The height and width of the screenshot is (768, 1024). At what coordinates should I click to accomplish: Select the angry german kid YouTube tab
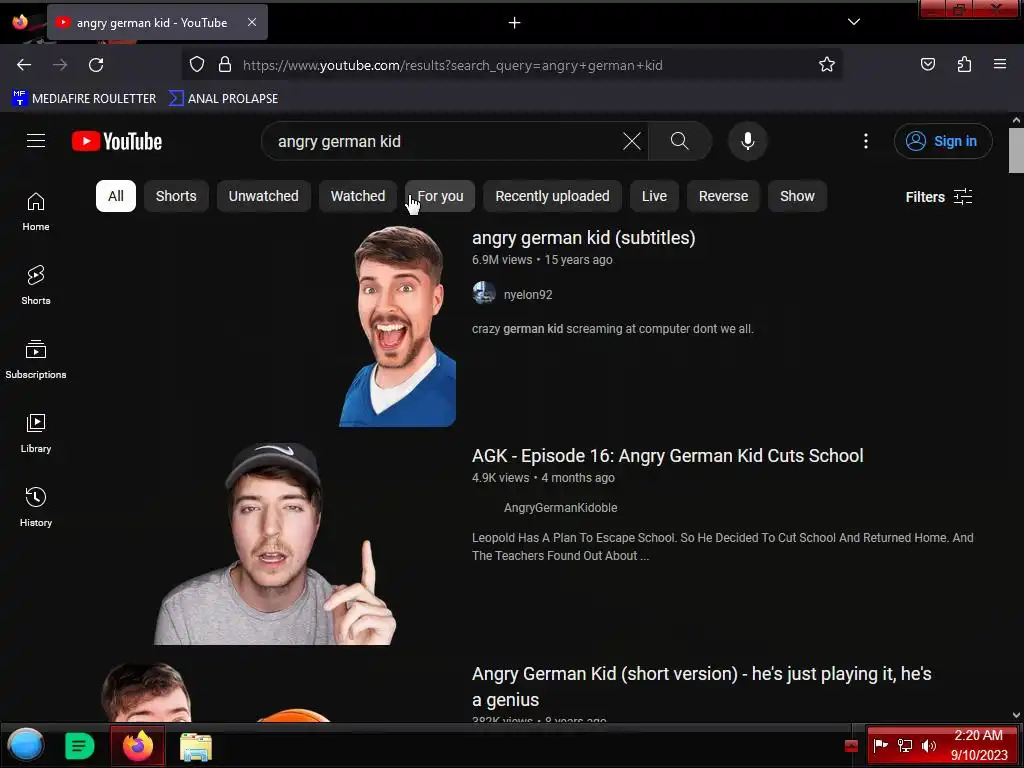157,22
